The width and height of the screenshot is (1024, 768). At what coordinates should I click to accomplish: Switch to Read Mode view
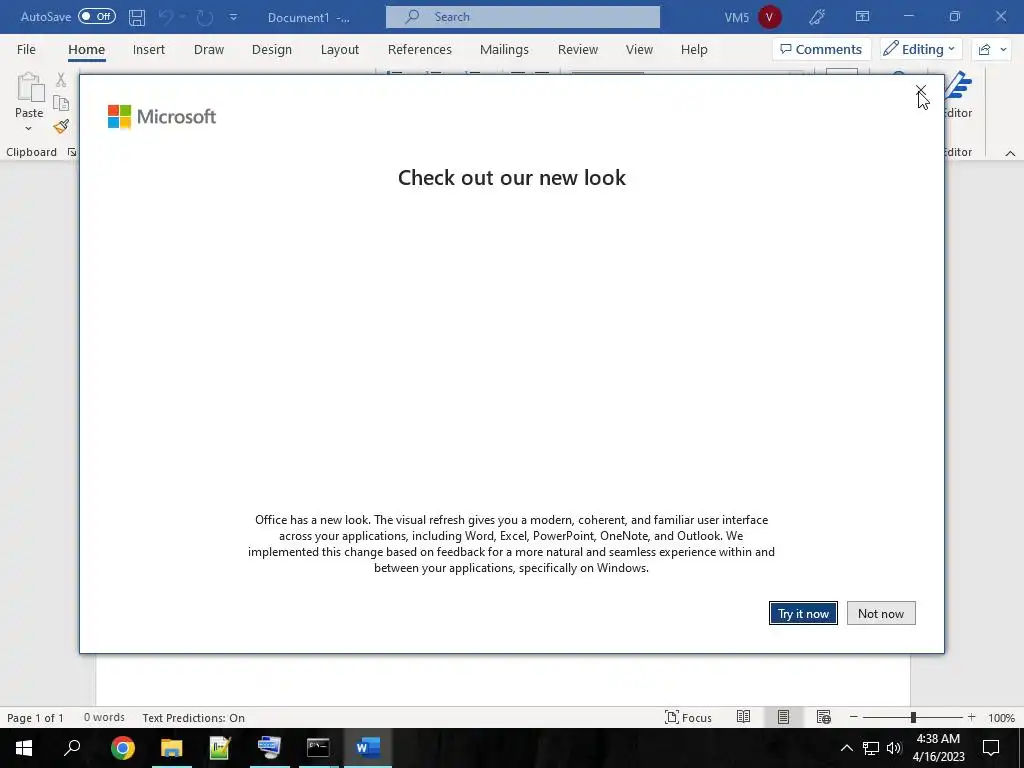[743, 717]
